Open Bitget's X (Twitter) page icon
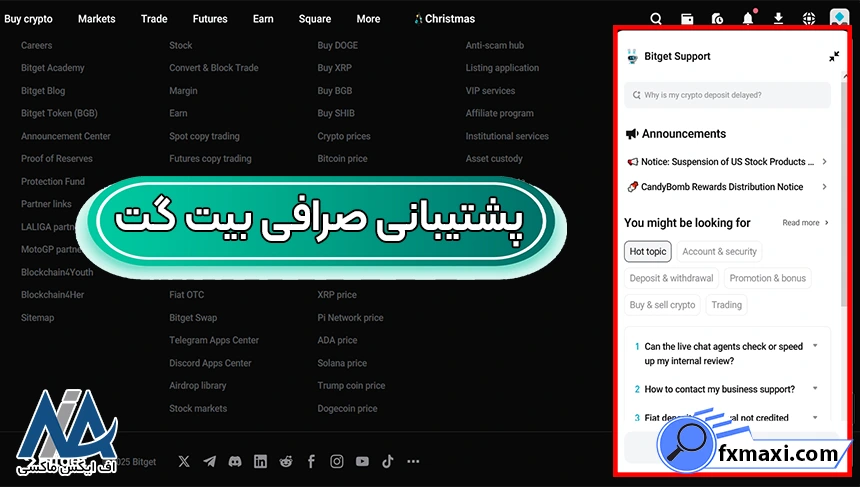 click(184, 461)
